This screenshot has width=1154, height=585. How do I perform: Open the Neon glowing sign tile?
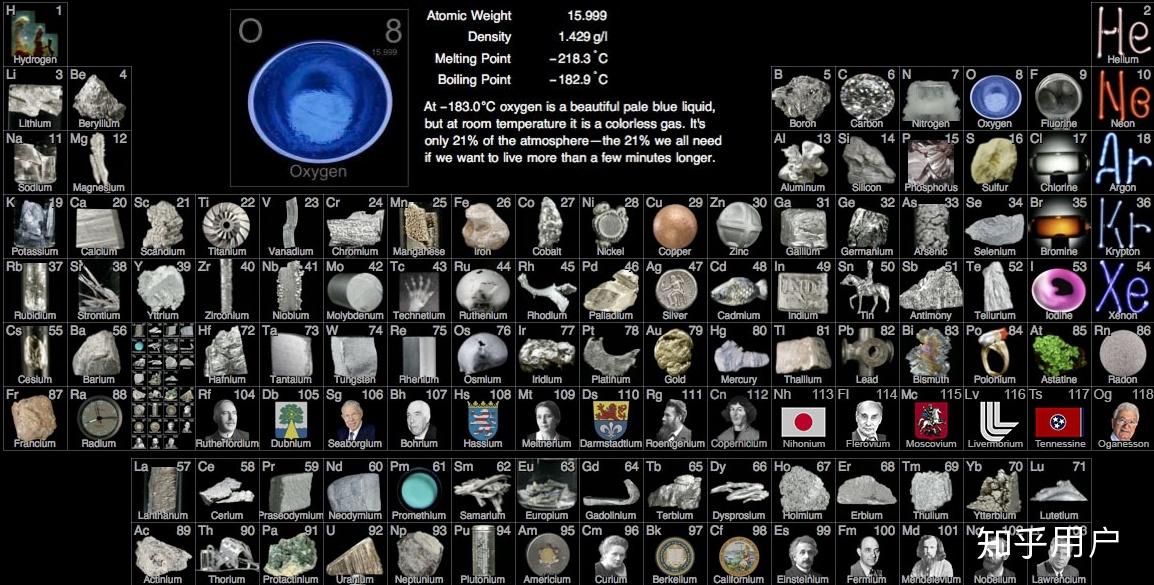click(1122, 99)
